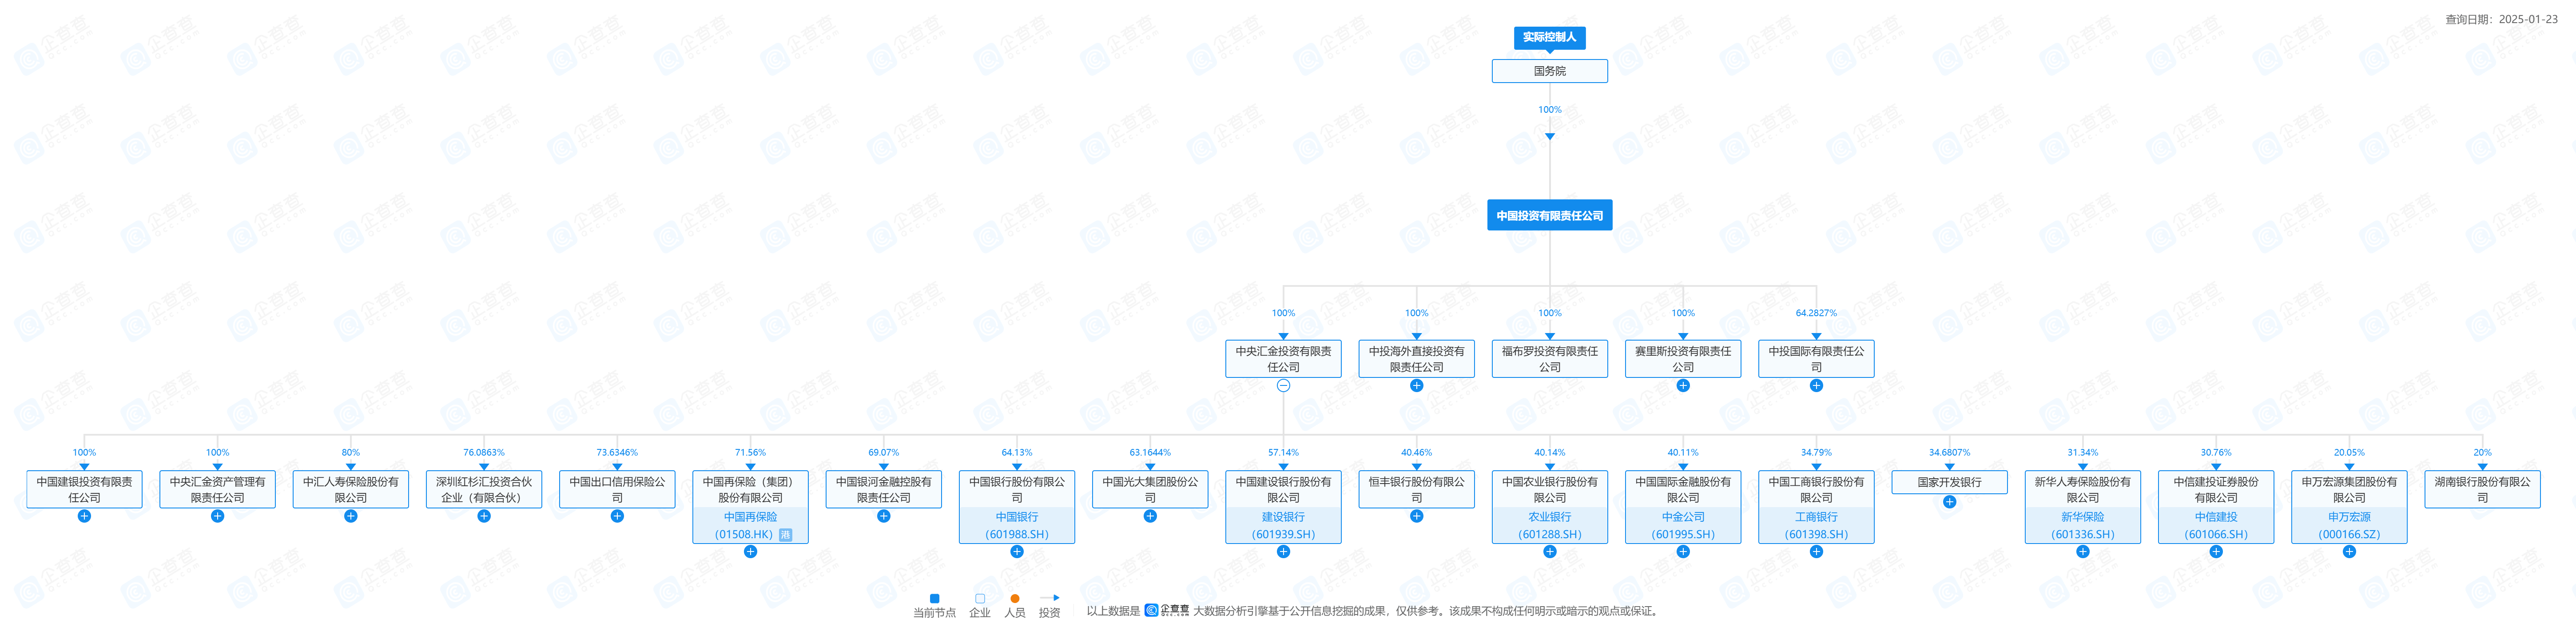
Task: Expand 中投海外直接投资有限责任公司 subsidiaries
Action: (1416, 385)
